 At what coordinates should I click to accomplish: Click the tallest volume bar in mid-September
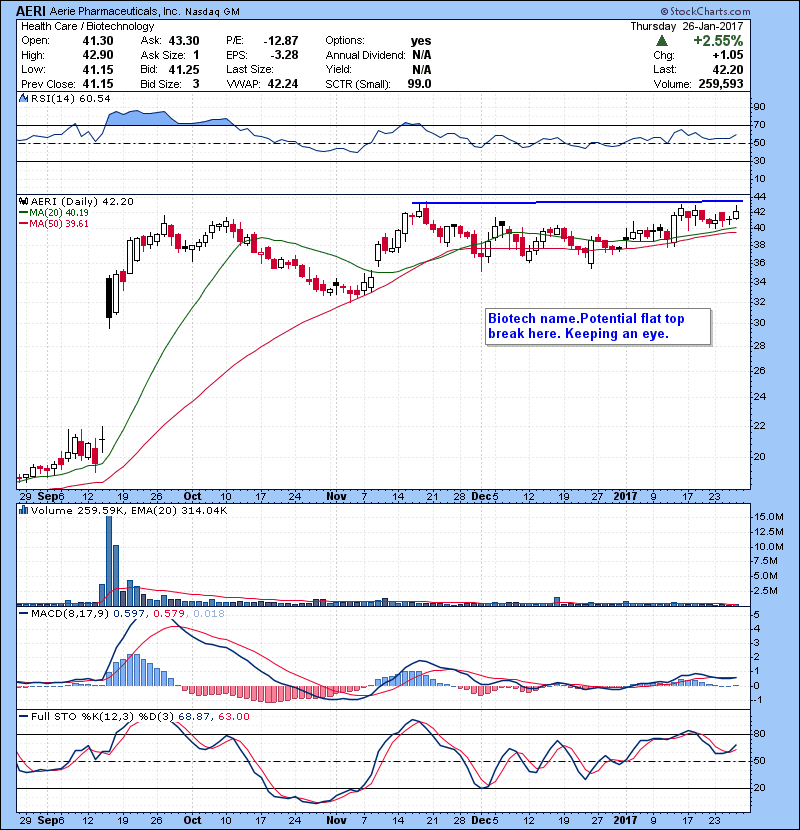[x=109, y=561]
